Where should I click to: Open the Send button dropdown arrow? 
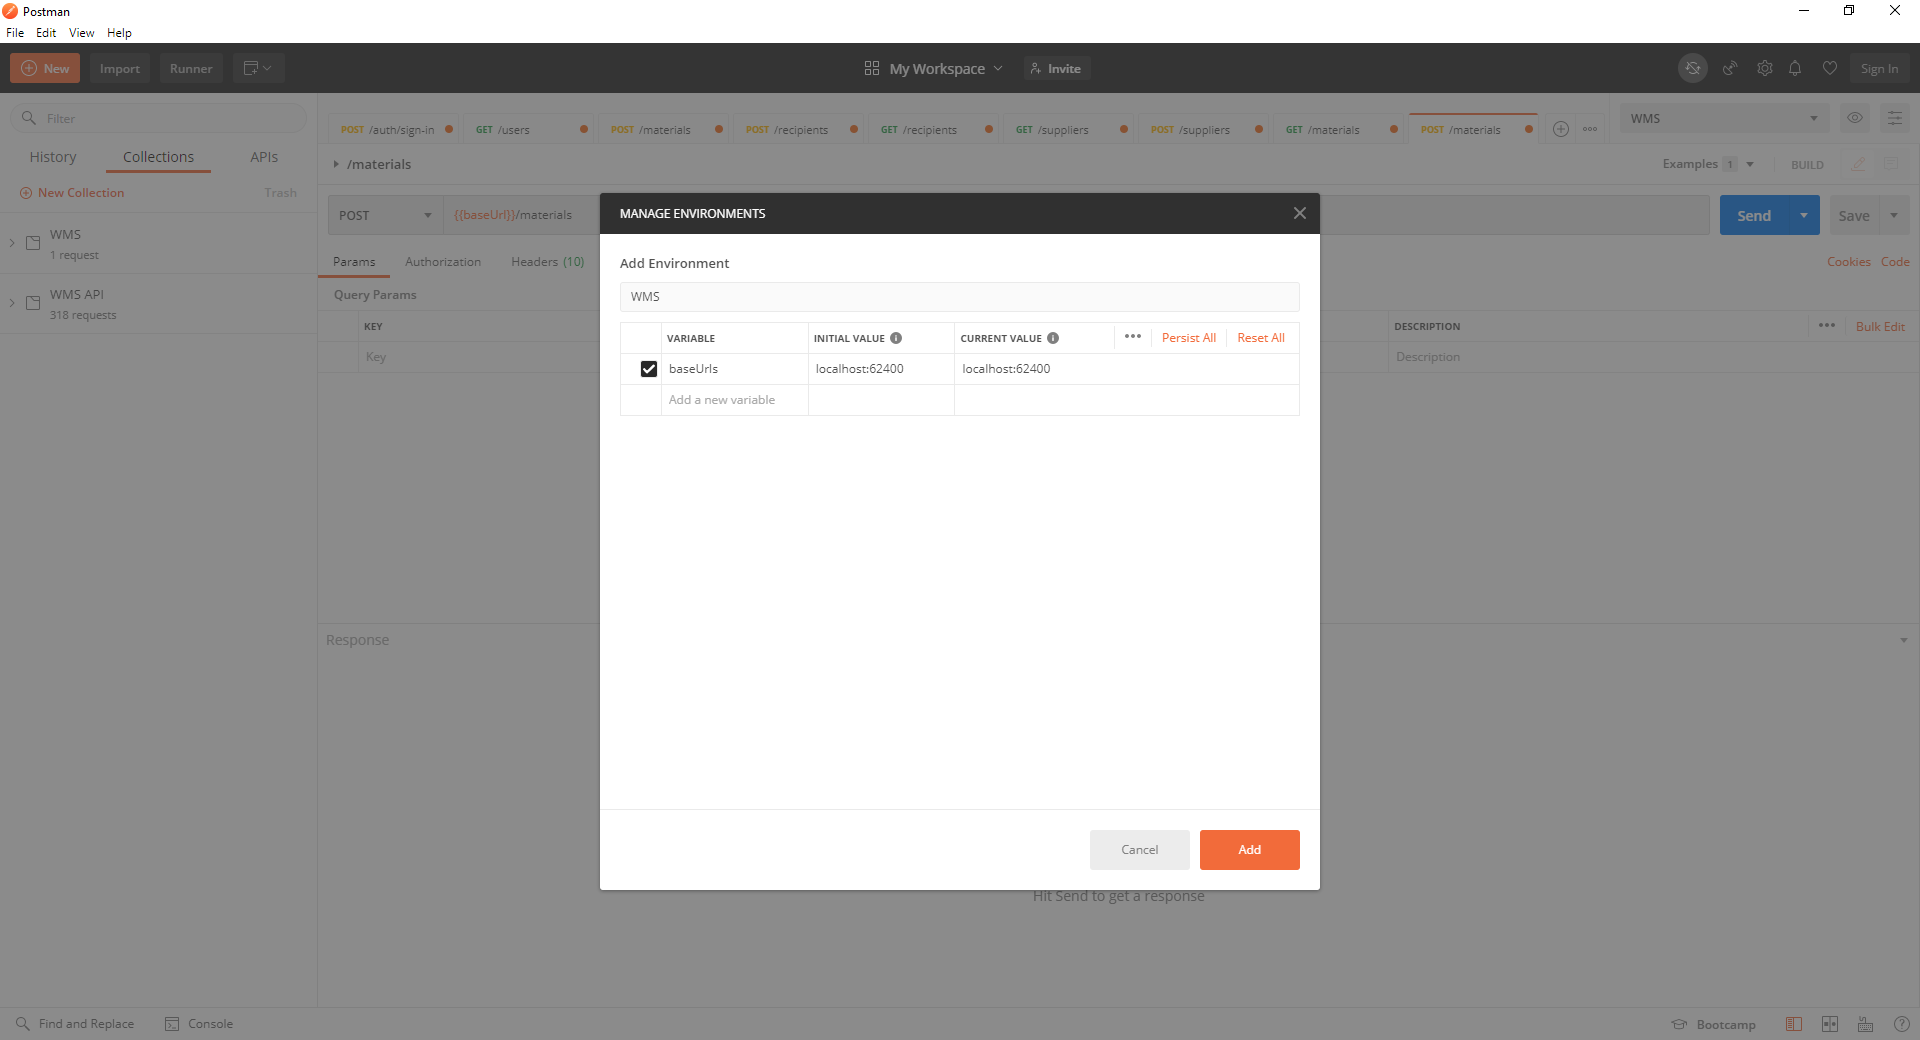click(1804, 215)
